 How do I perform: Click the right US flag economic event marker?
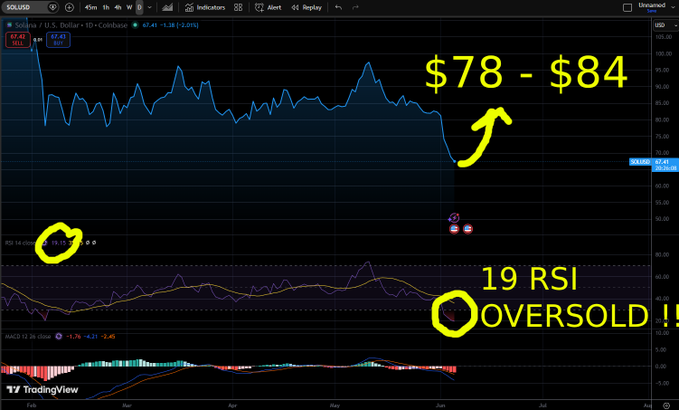pyautogui.click(x=468, y=229)
